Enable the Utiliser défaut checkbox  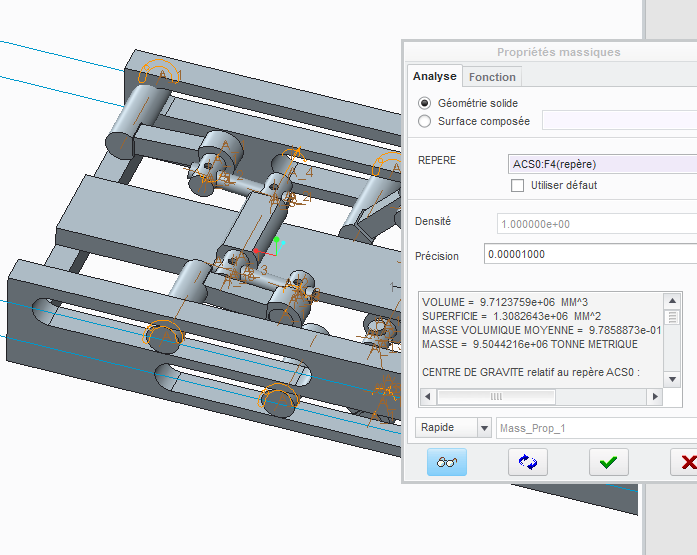(517, 185)
